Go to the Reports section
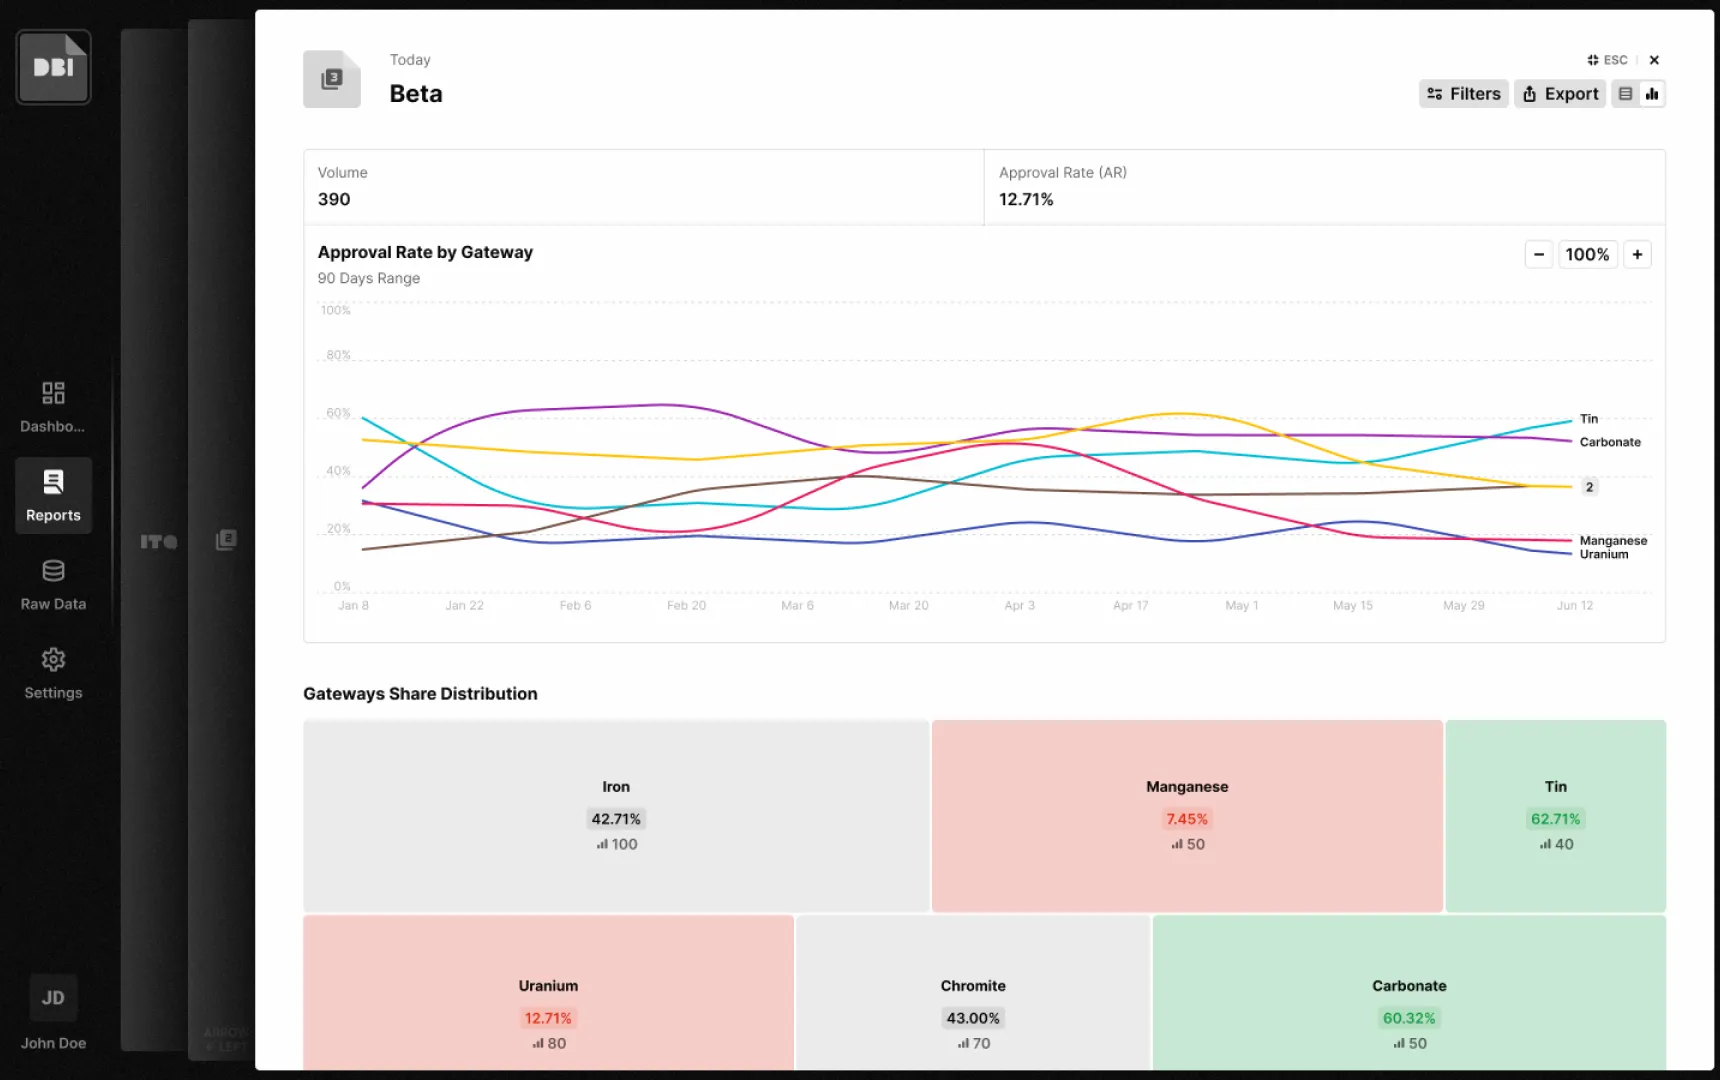 [x=53, y=495]
